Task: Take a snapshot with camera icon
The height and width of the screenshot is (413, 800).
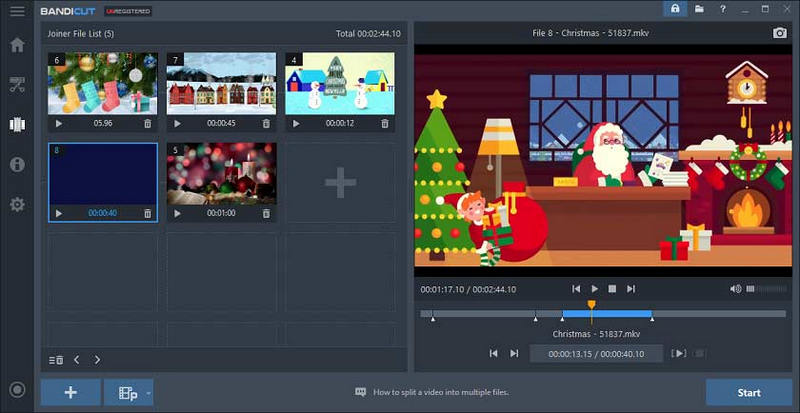Action: [x=779, y=33]
